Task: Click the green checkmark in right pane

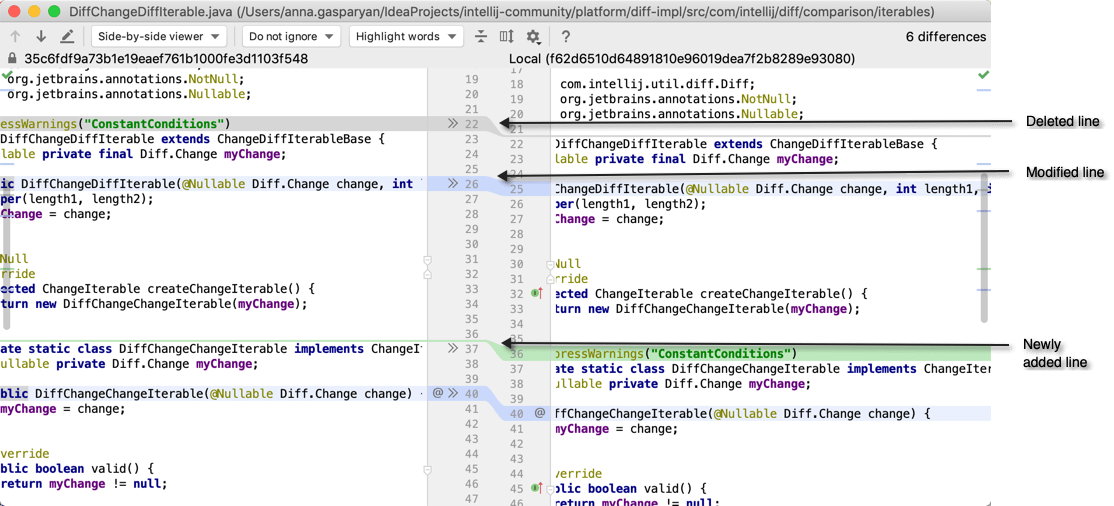Action: [x=983, y=74]
